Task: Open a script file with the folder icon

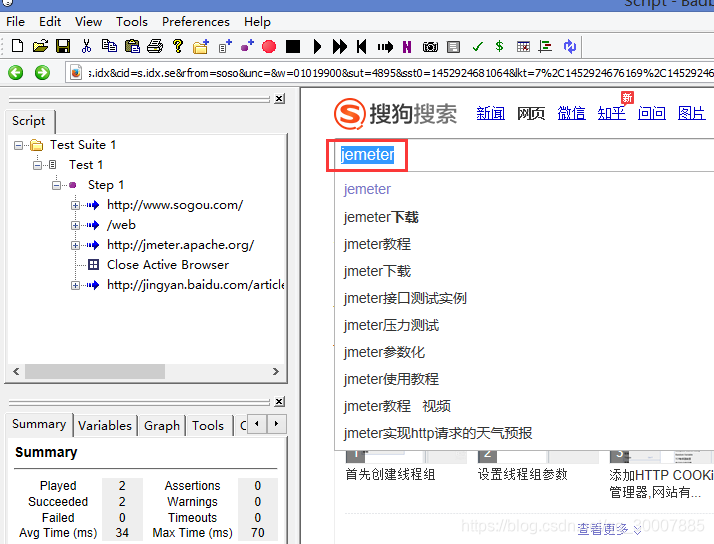Action: tap(40, 46)
